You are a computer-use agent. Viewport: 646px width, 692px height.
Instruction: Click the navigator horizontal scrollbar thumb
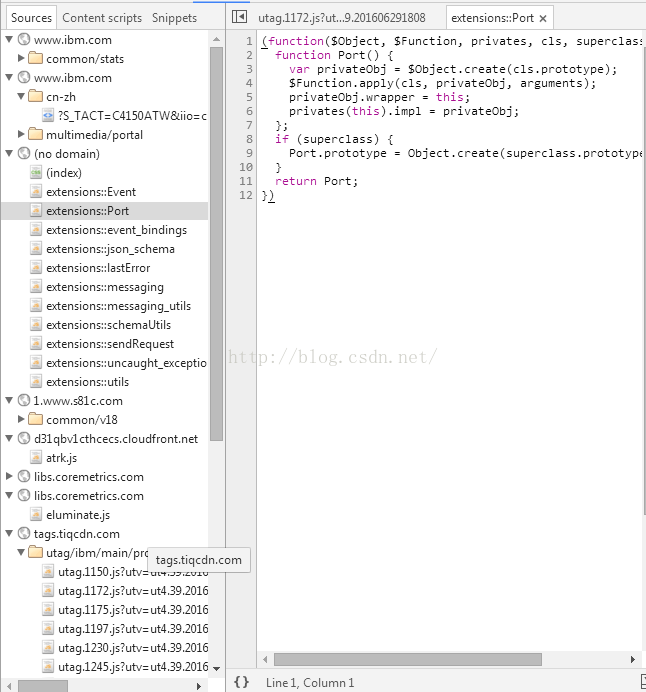[x=43, y=686]
